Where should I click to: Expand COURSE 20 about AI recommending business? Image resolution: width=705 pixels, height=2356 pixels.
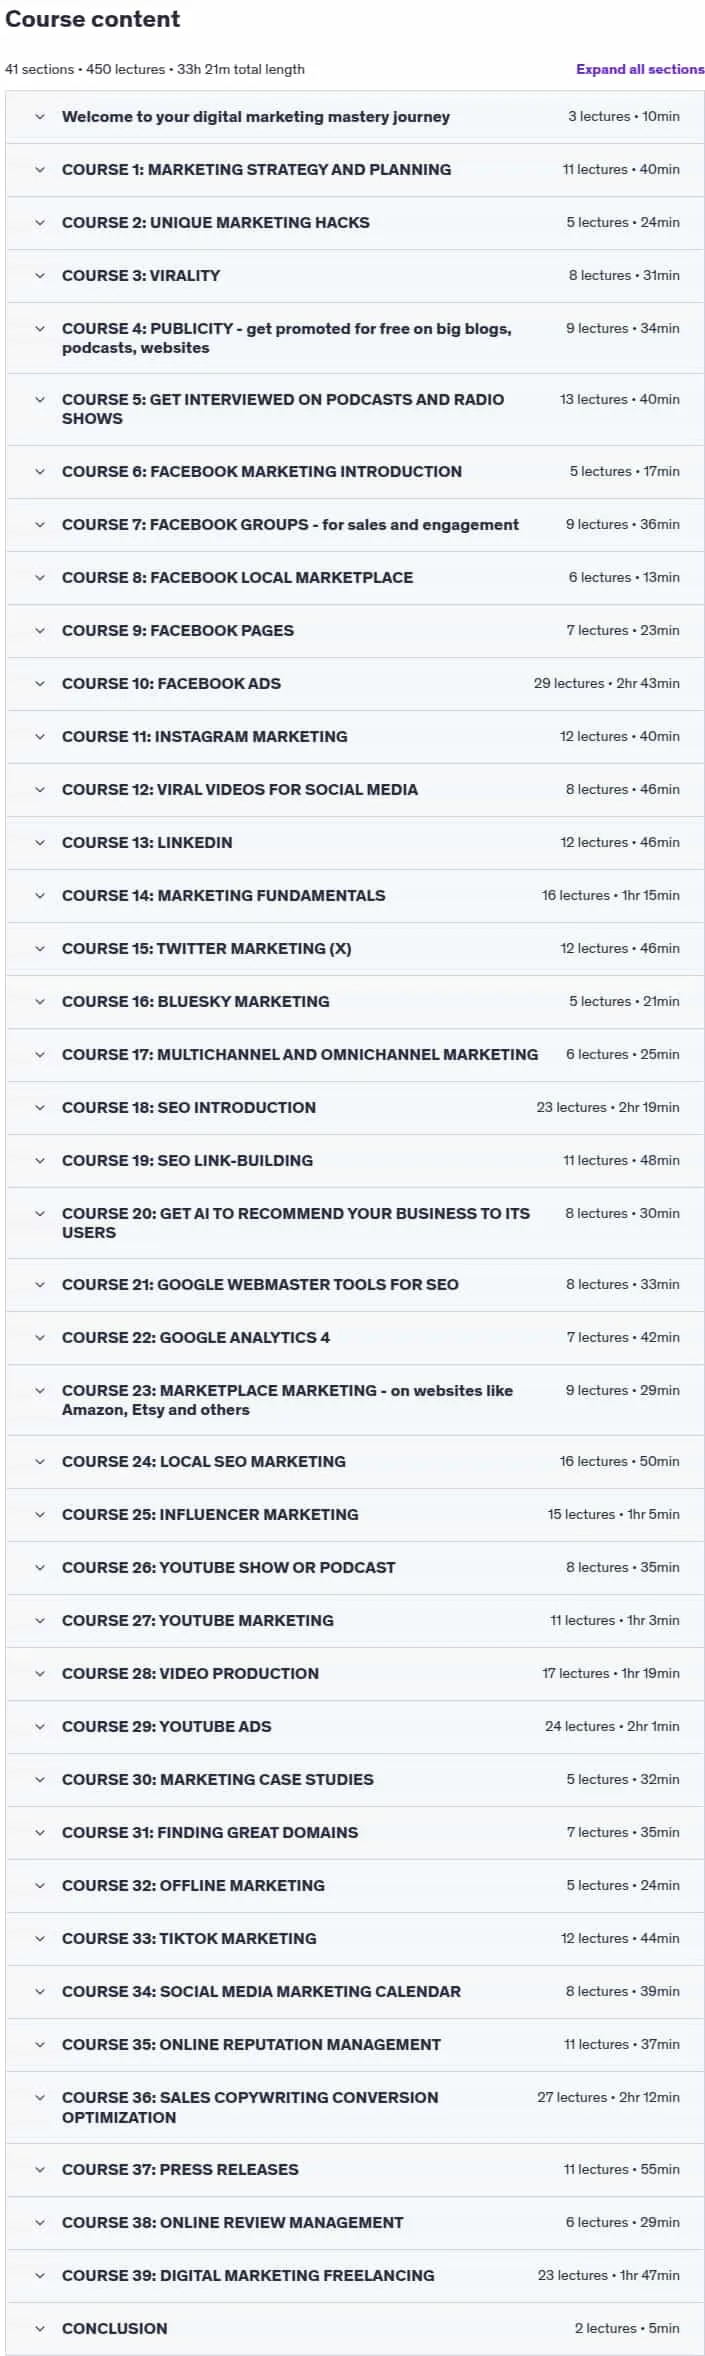pos(355,1223)
